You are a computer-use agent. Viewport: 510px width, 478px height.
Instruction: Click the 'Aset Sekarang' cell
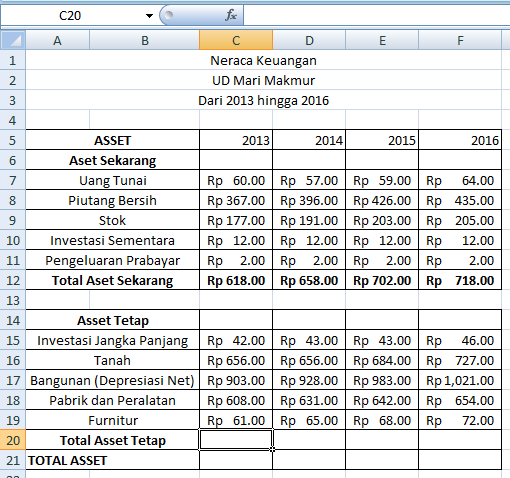click(x=113, y=160)
